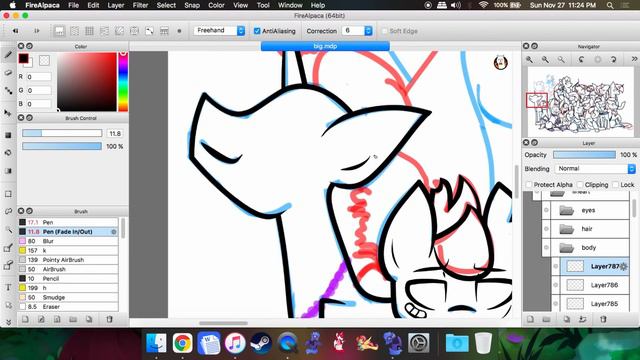Open the Blending mode dropdown
This screenshot has height=360, width=640.
coord(595,169)
